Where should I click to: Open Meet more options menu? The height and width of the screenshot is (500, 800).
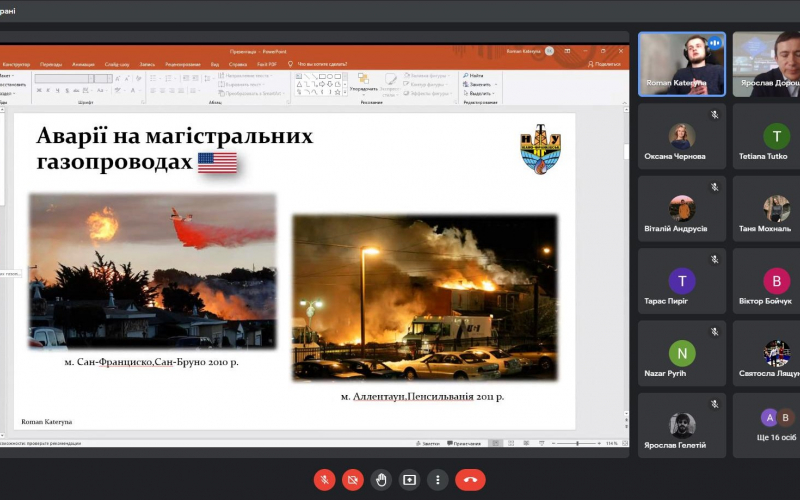pos(437,480)
